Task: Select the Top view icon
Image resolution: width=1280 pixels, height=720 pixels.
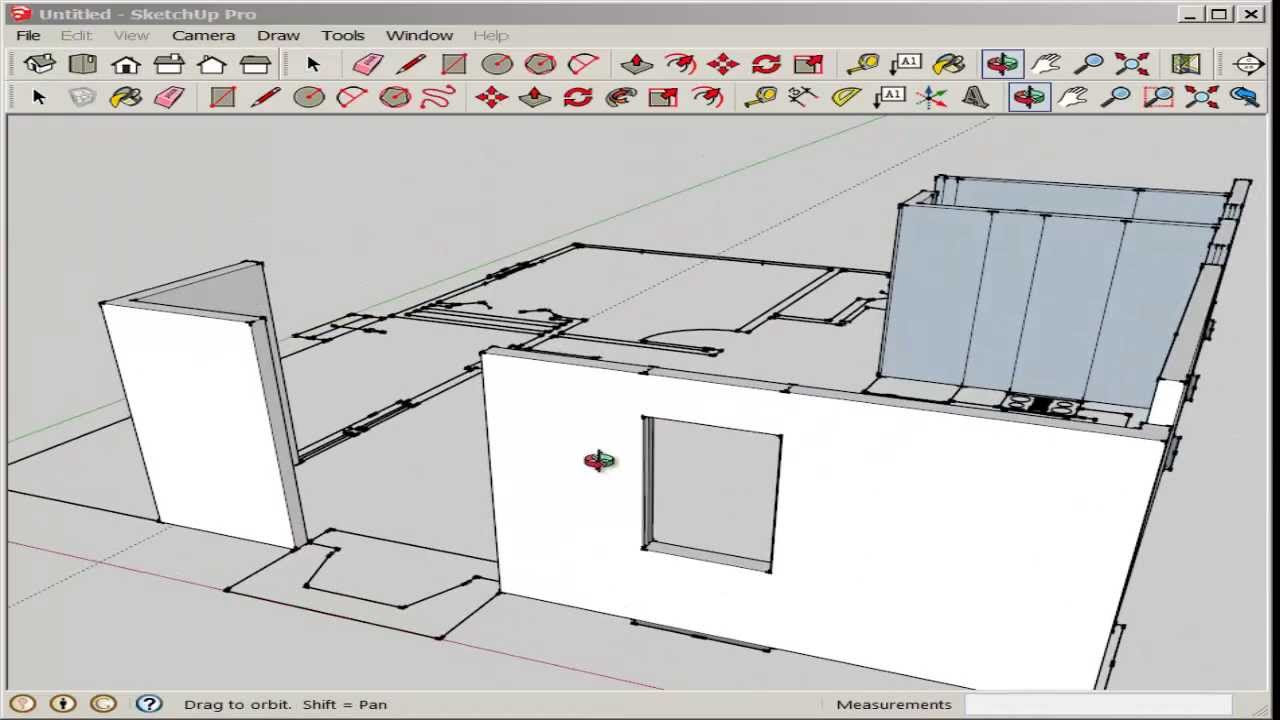Action: pyautogui.click(x=83, y=64)
